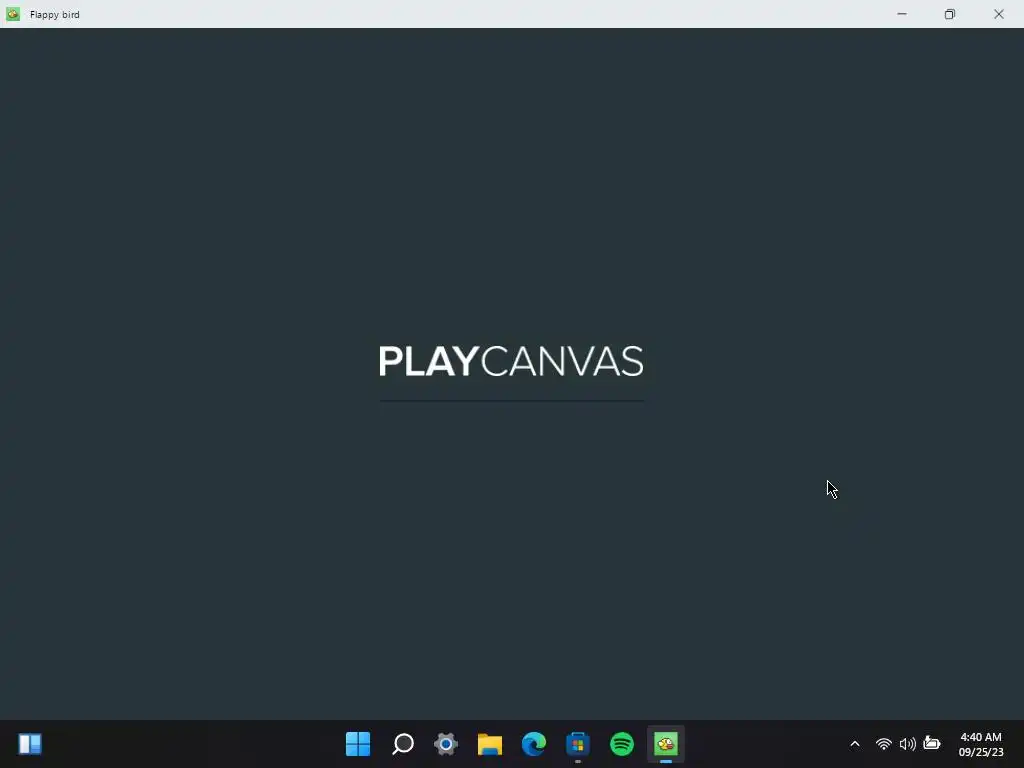Select Flappy bird taskbar icon
Screen dimensions: 1024x768
pyautogui.click(x=665, y=744)
